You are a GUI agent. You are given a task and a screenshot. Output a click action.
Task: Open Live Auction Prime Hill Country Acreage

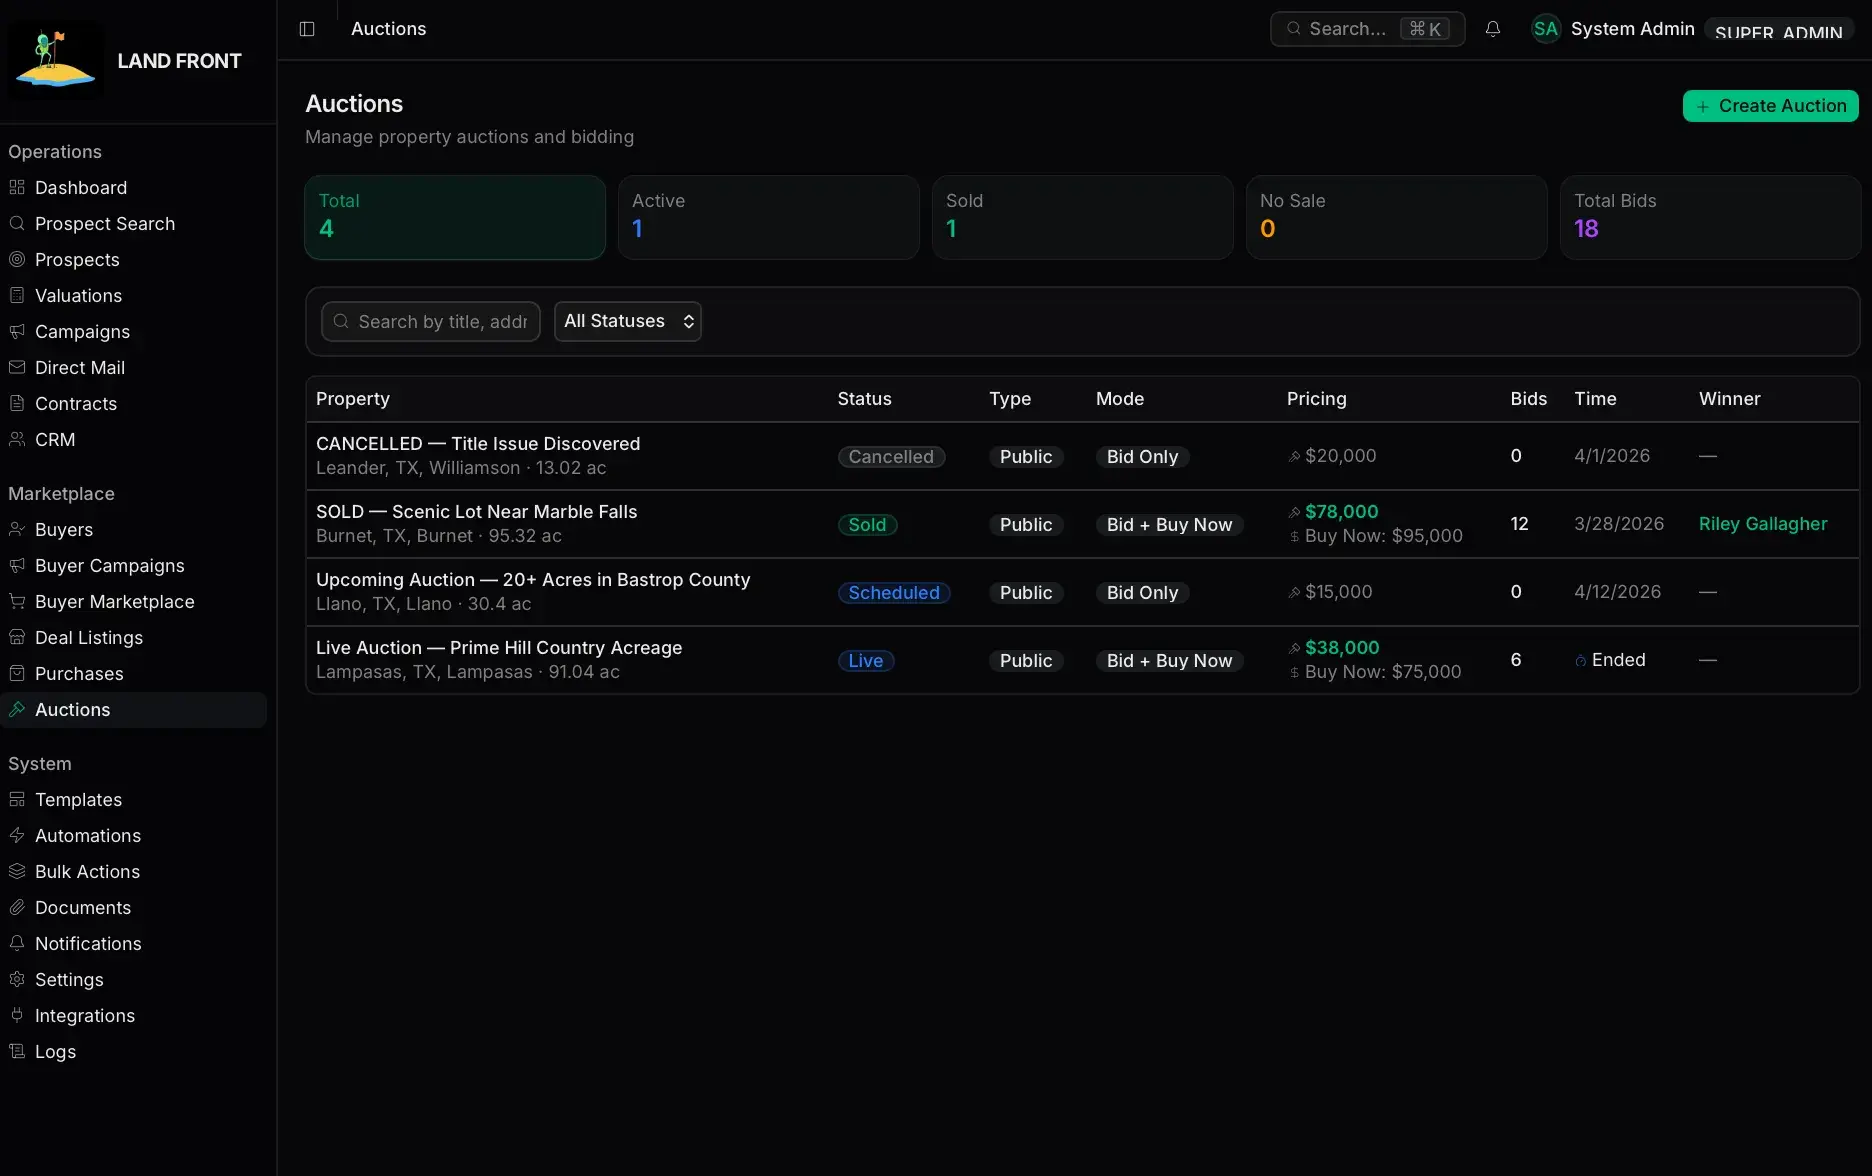click(1082, 660)
